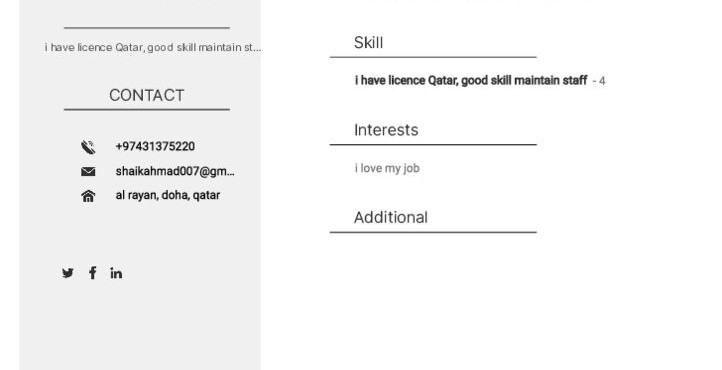Click the email envelope icon
This screenshot has width=722, height=370.
(88, 172)
